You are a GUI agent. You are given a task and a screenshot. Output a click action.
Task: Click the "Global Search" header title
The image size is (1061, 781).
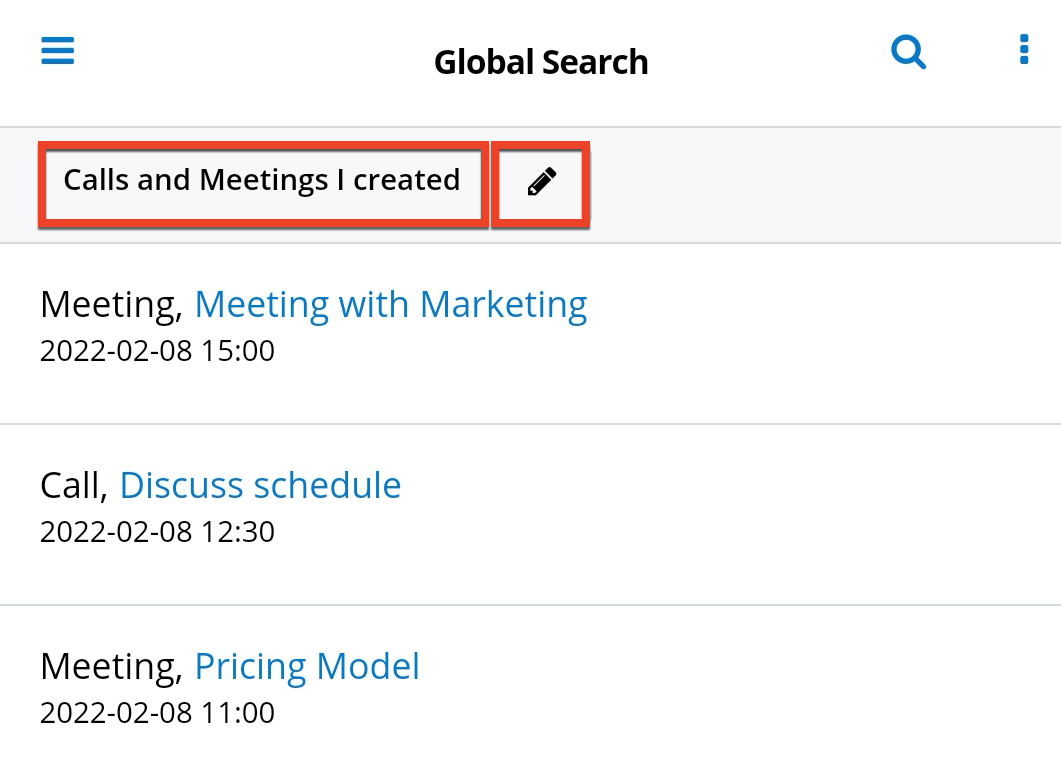(x=541, y=62)
